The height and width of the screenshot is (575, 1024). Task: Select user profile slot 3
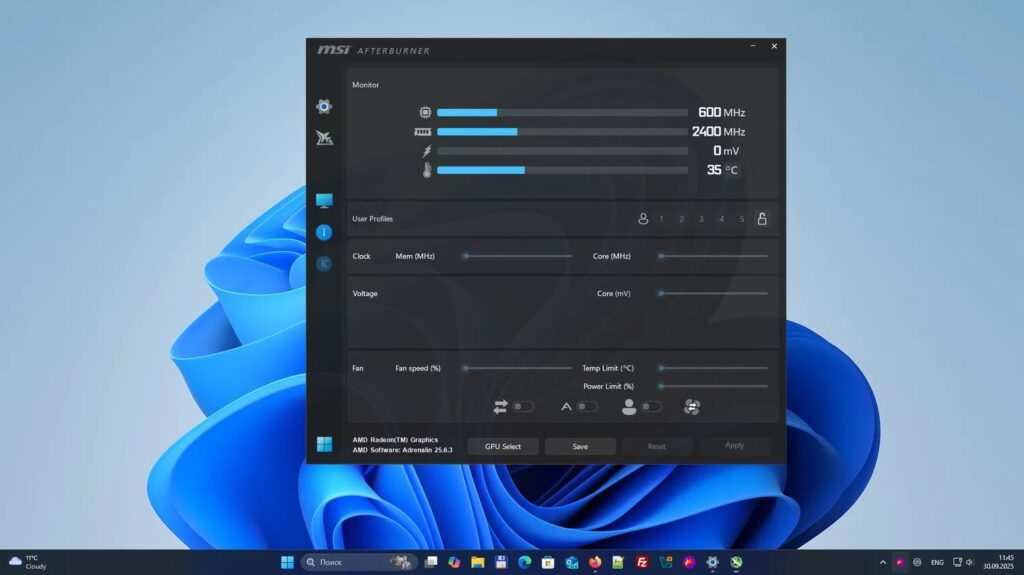[x=701, y=219]
